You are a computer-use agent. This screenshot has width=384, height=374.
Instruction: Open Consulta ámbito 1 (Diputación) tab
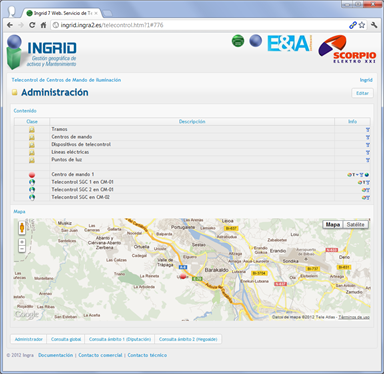(120, 339)
